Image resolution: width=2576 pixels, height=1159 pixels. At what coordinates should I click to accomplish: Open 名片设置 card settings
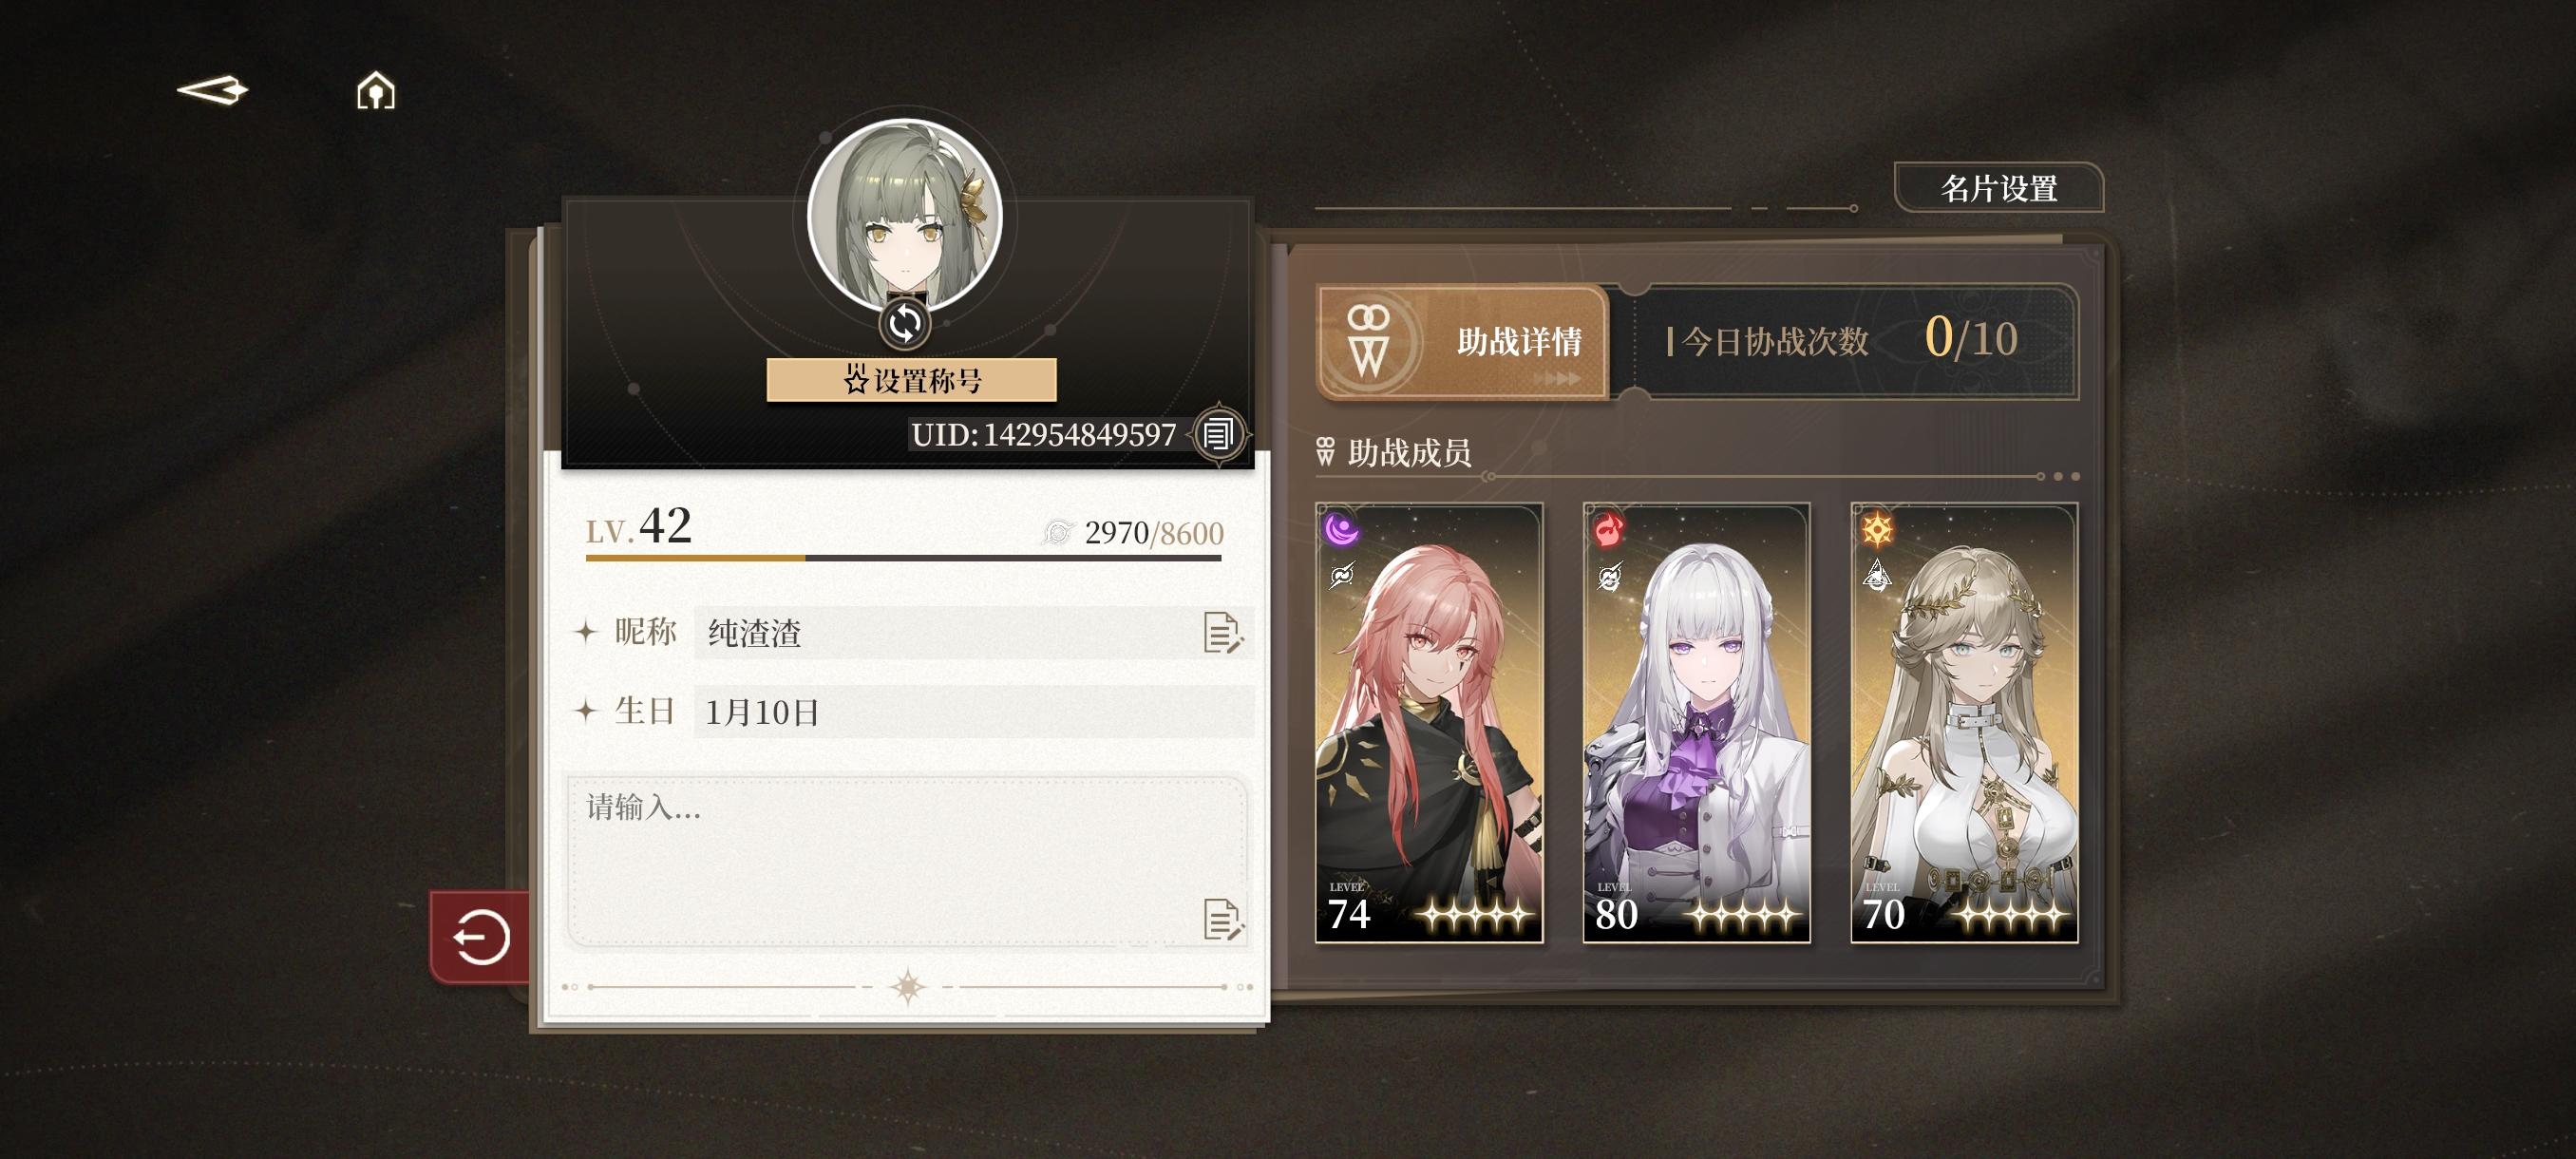tap(1999, 188)
